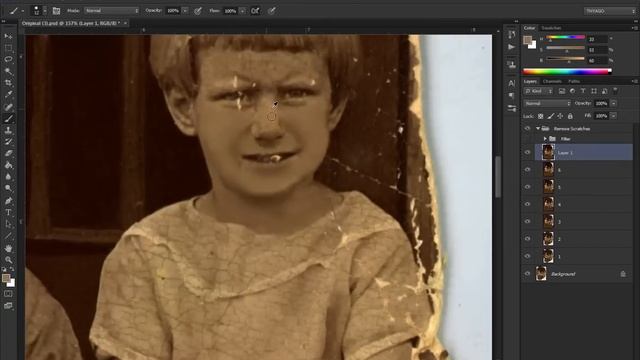Switch to the Swatches tab
The image size is (640, 360).
pyautogui.click(x=551, y=28)
